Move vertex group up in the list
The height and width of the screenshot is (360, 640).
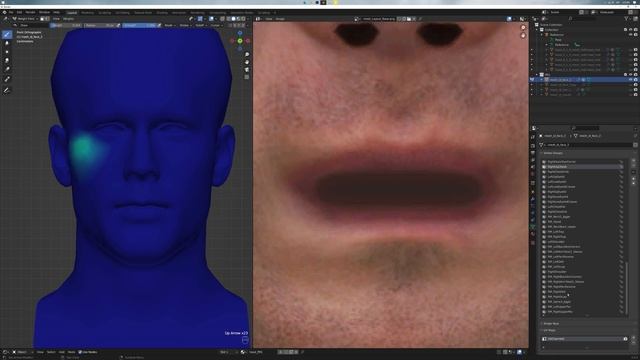tap(634, 178)
